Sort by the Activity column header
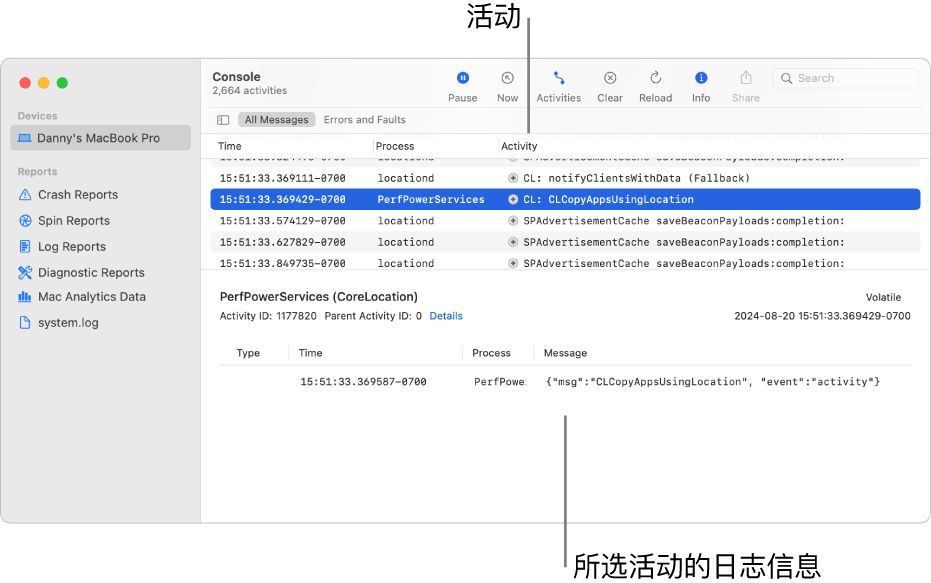Screen dimensions: 931x583 point(519,146)
